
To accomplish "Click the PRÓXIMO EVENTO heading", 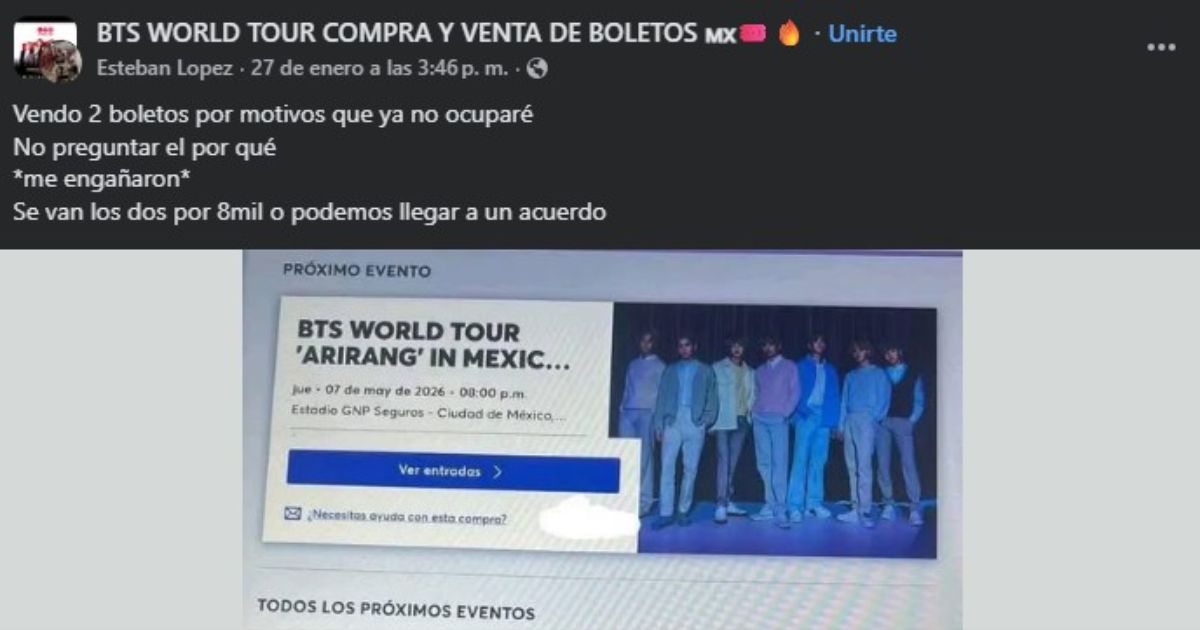I will pyautogui.click(x=357, y=271).
